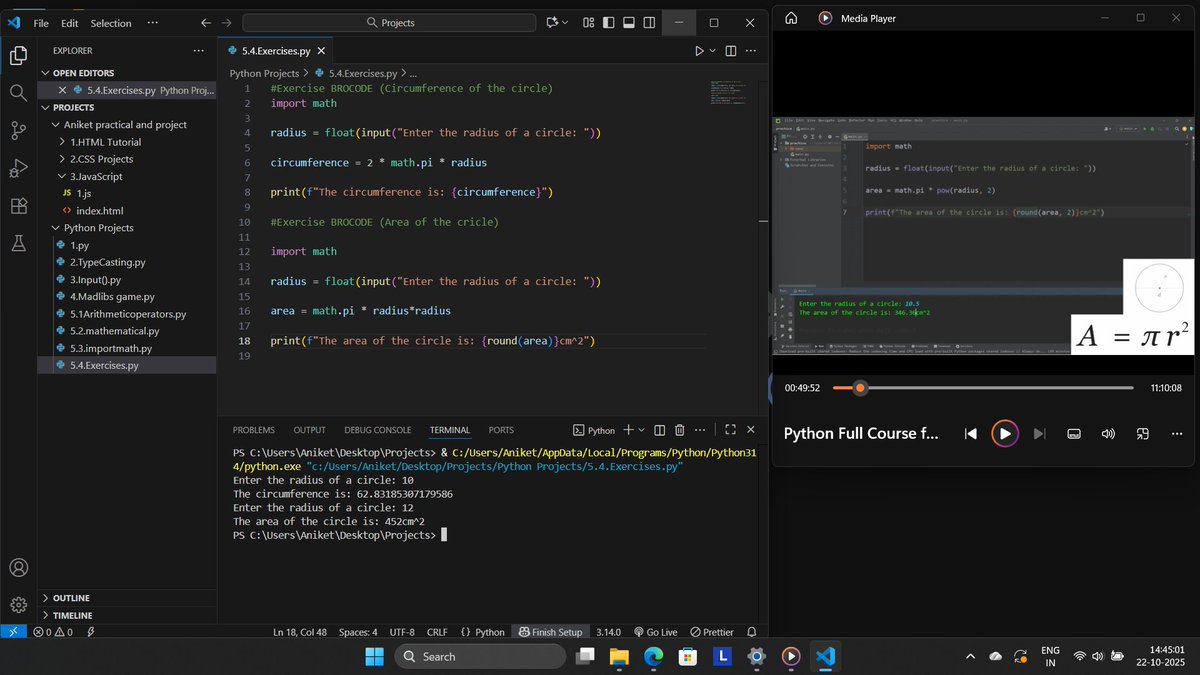Open notifications bell in status bar
The height and width of the screenshot is (675, 1200).
(x=751, y=632)
